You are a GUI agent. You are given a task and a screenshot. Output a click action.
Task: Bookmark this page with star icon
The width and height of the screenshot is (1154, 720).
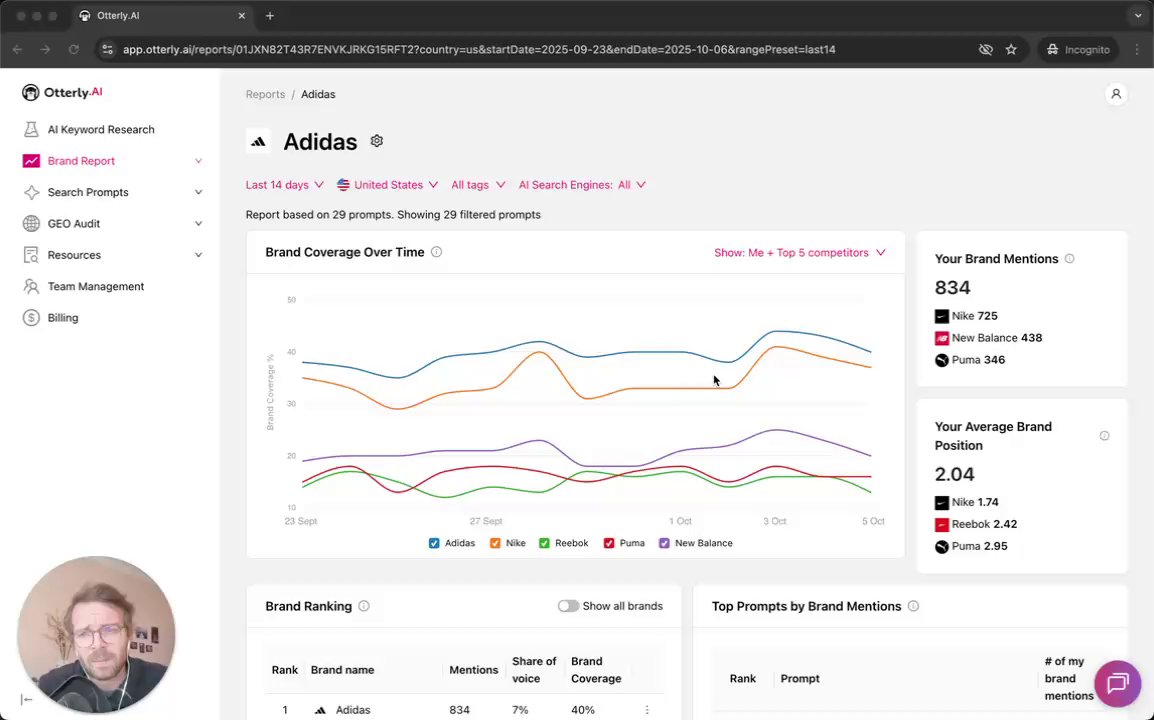(1011, 49)
